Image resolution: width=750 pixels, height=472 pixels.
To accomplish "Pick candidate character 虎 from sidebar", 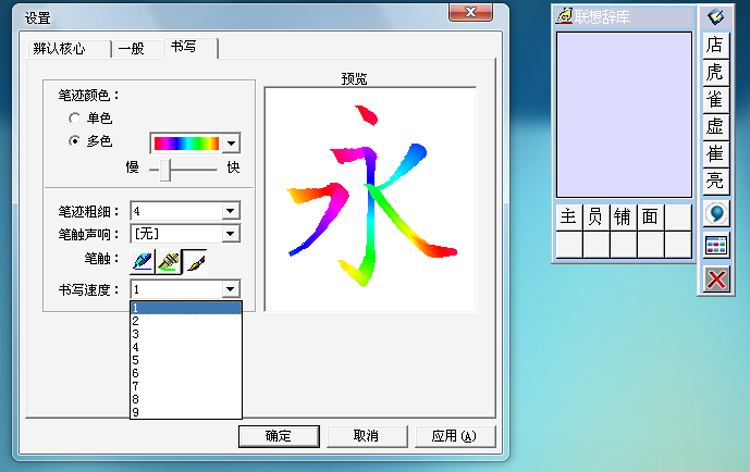I will point(715,72).
